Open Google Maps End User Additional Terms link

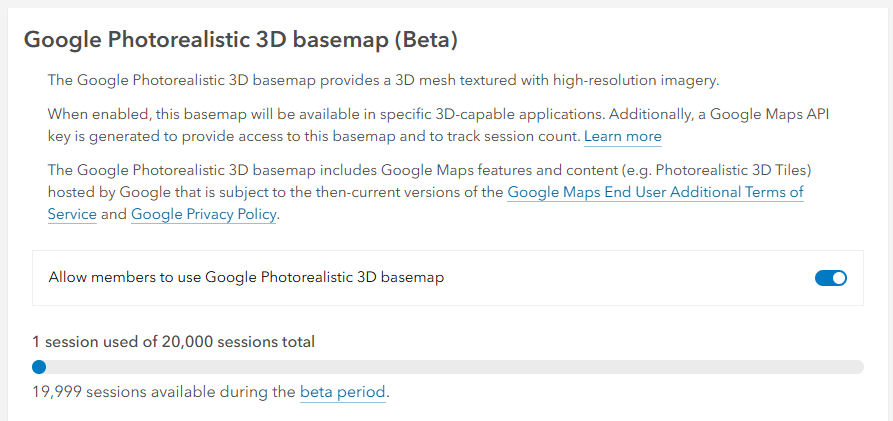[x=655, y=192]
